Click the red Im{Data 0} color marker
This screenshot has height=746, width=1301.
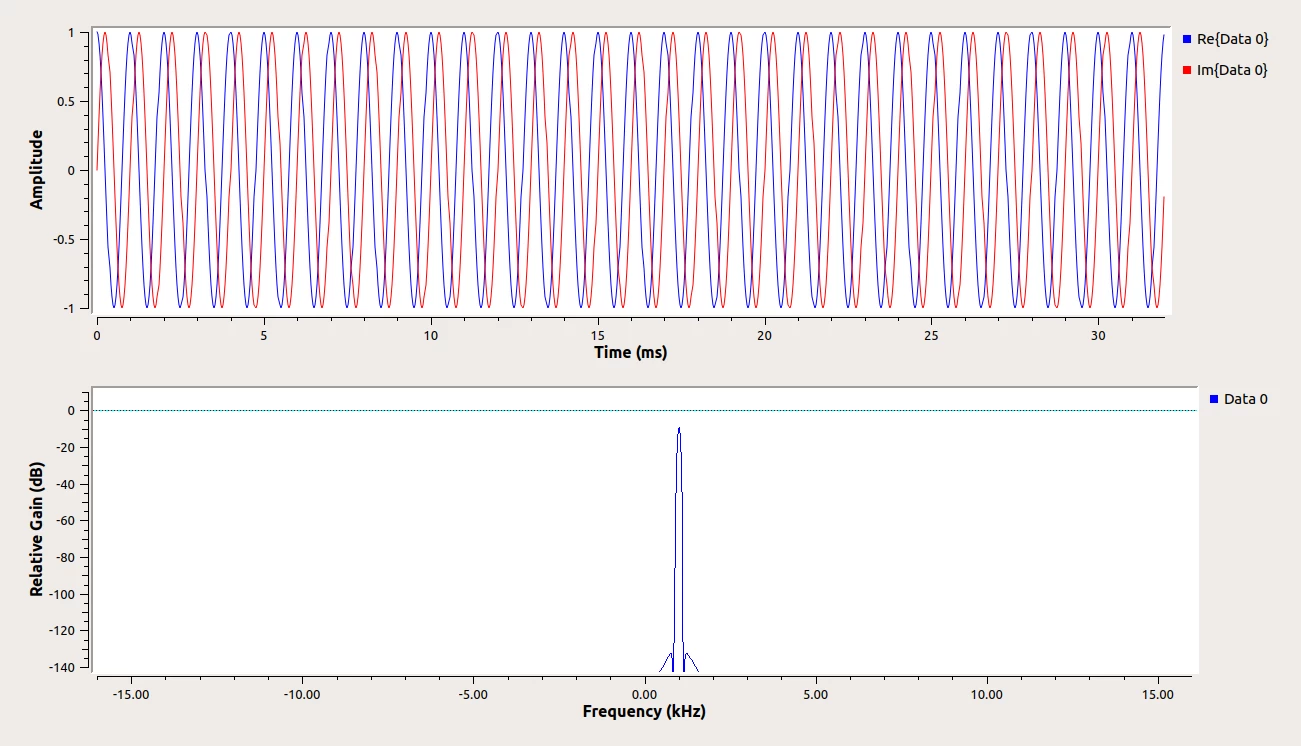click(1187, 70)
